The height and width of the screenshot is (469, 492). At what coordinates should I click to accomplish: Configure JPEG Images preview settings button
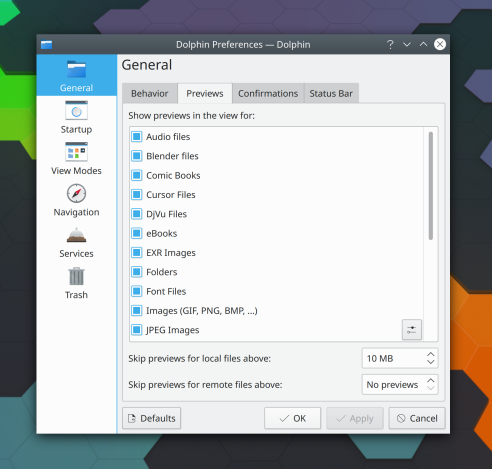[x=412, y=330]
